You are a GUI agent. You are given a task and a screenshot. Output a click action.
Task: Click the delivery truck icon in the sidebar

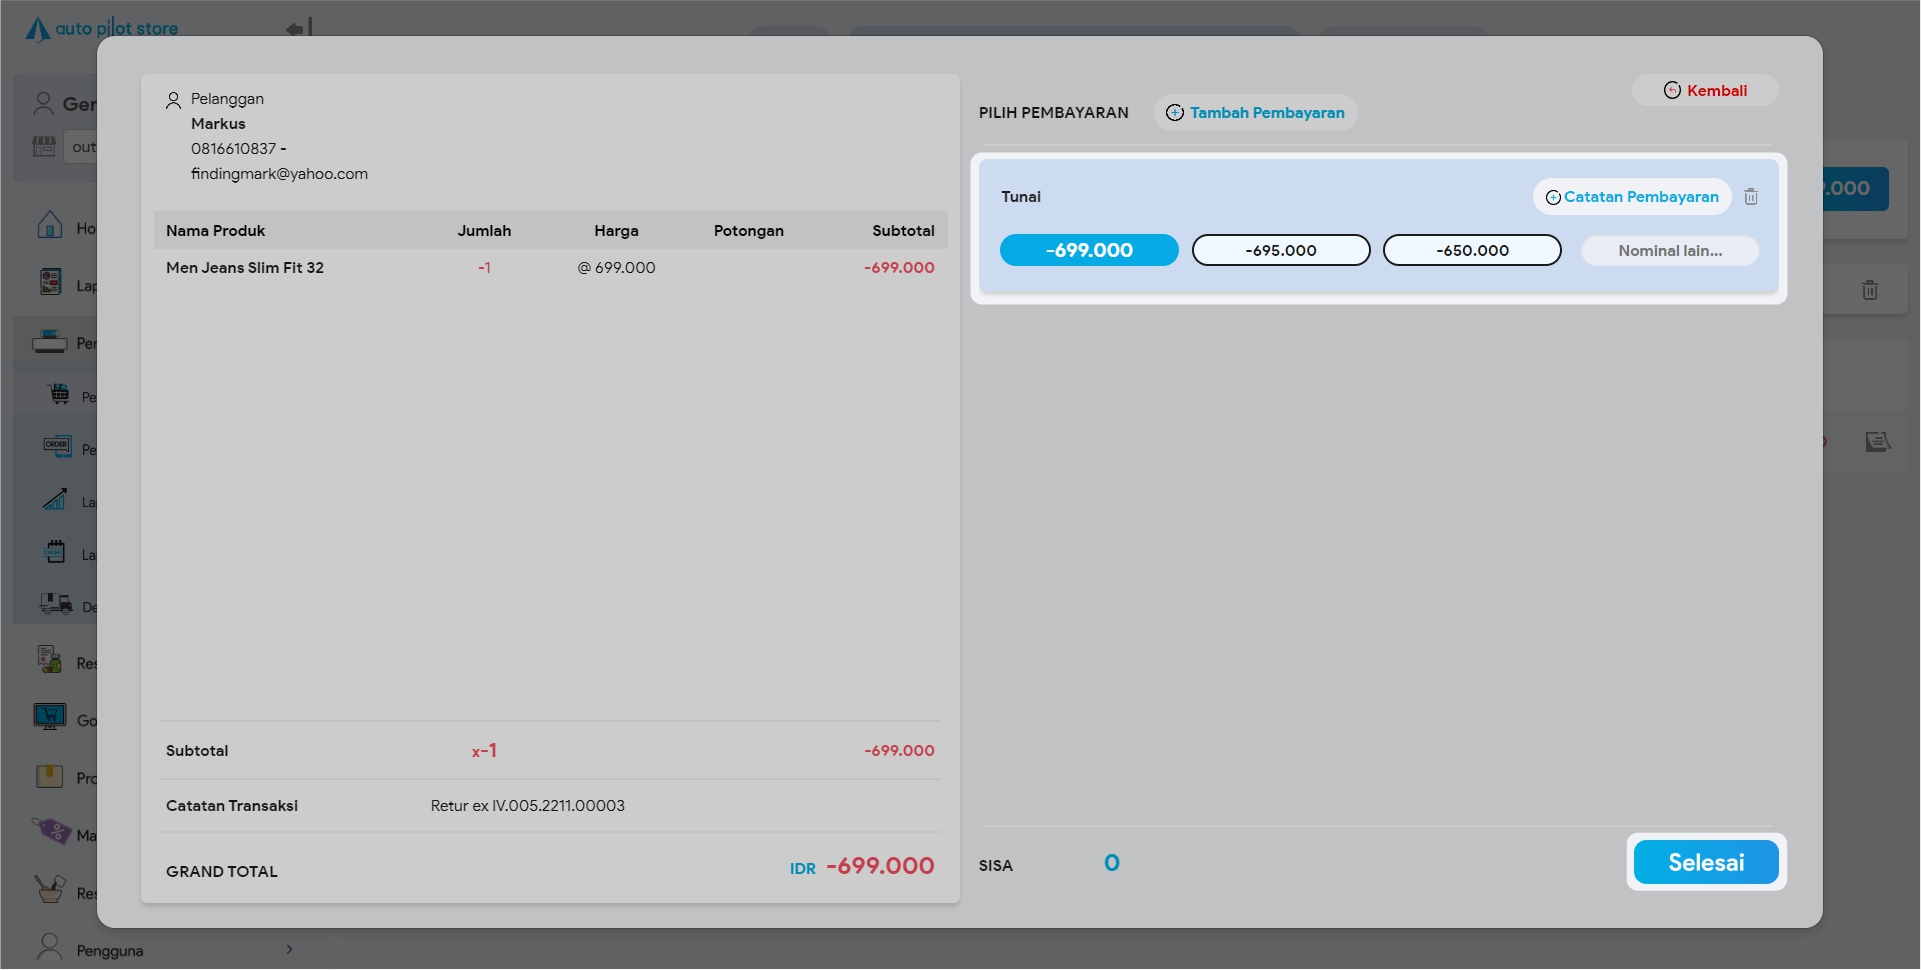56,604
